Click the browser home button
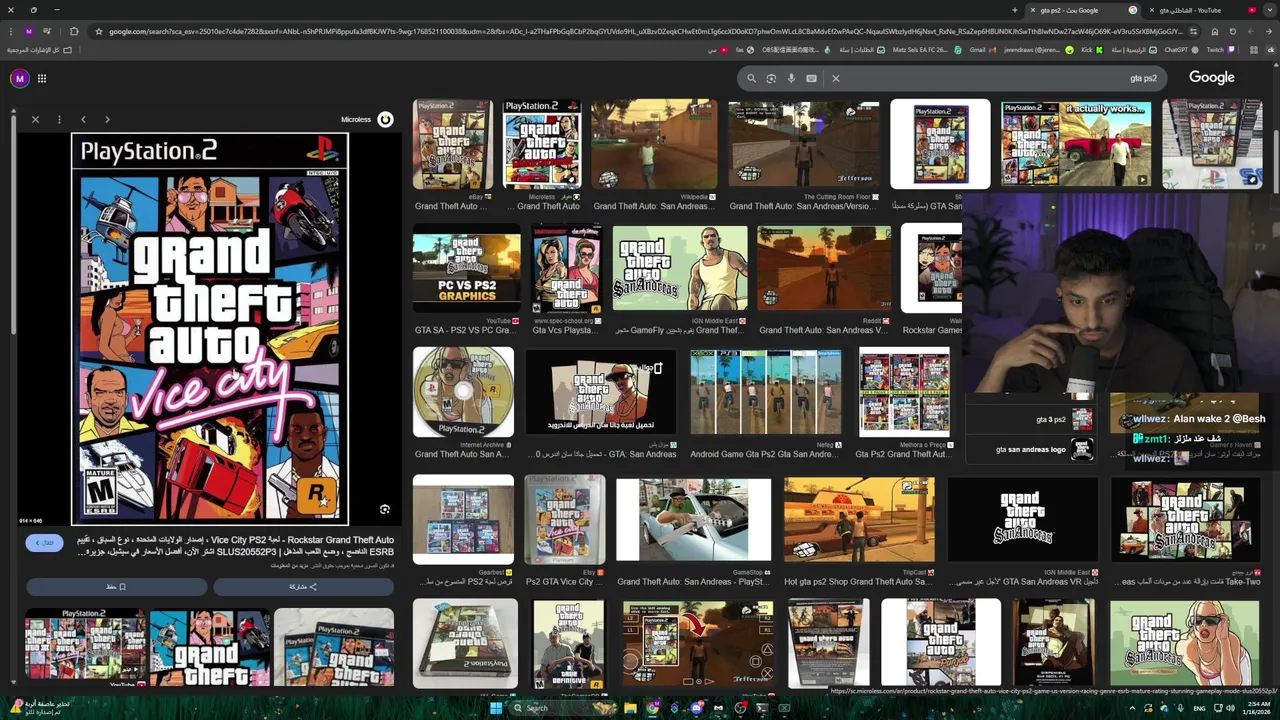 pyautogui.click(x=1214, y=31)
